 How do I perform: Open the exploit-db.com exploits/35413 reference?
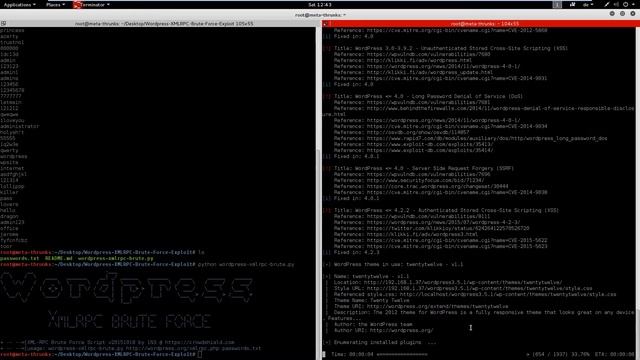pos(430,144)
